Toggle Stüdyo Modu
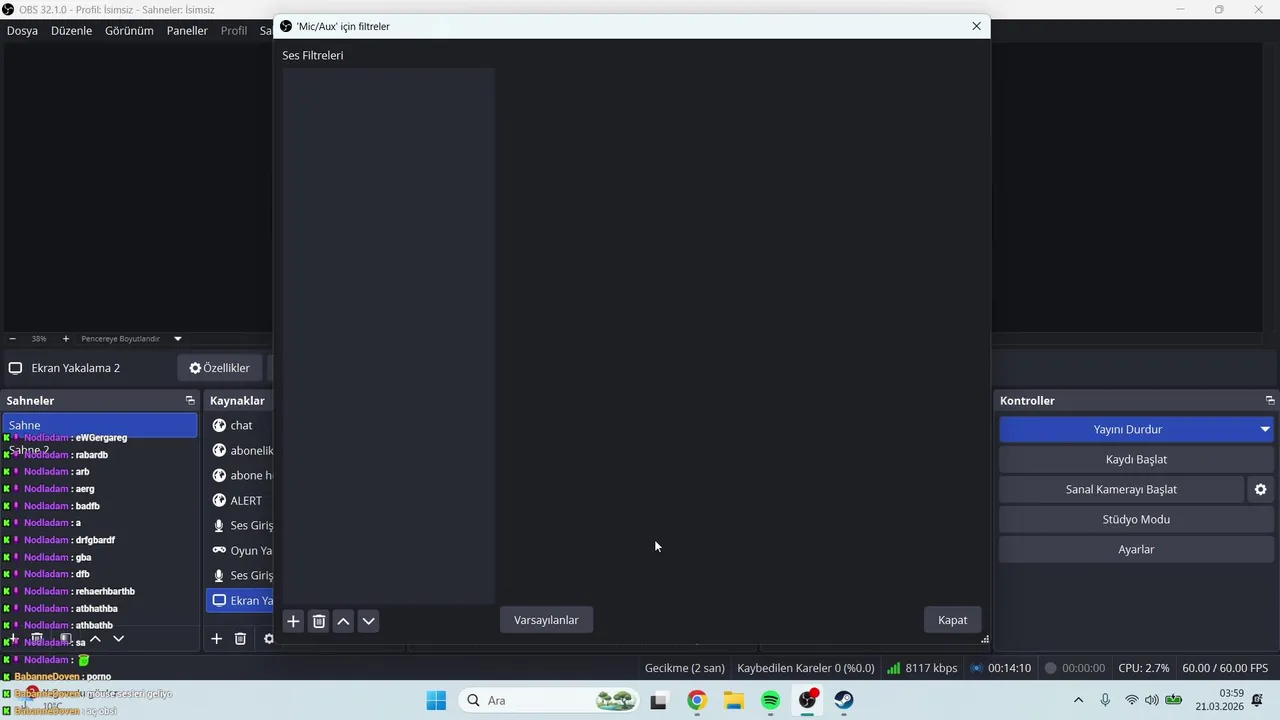Viewport: 1280px width, 720px height. pos(1136,519)
